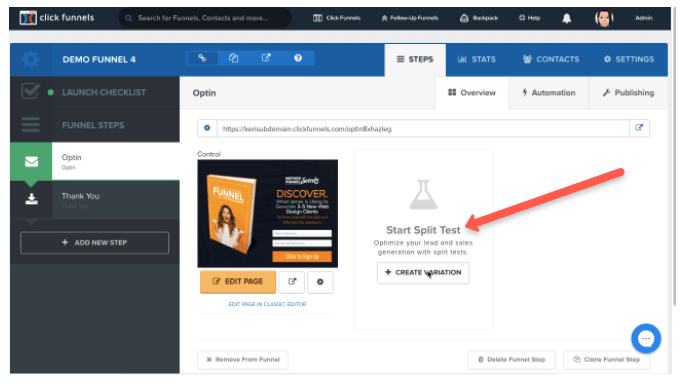Click the link icon in funnel header
This screenshot has width=689, height=388.
point(202,58)
